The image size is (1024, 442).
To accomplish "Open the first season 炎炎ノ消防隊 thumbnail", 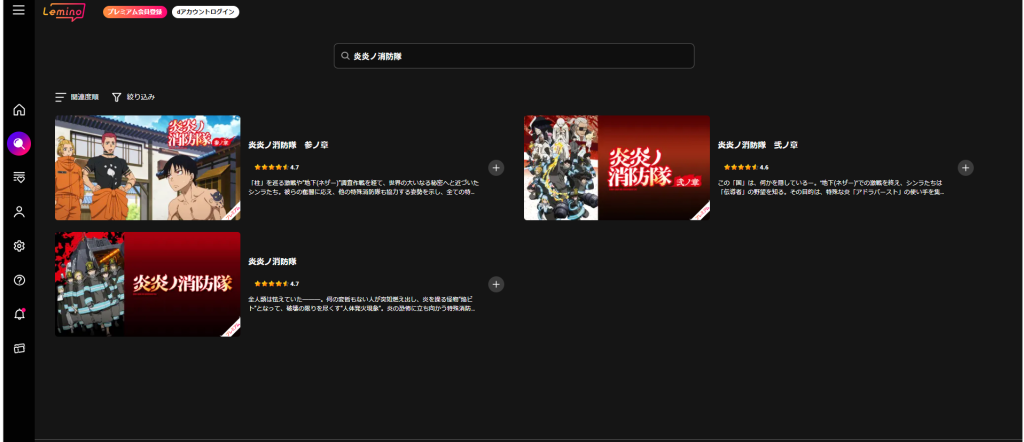I will tap(148, 284).
